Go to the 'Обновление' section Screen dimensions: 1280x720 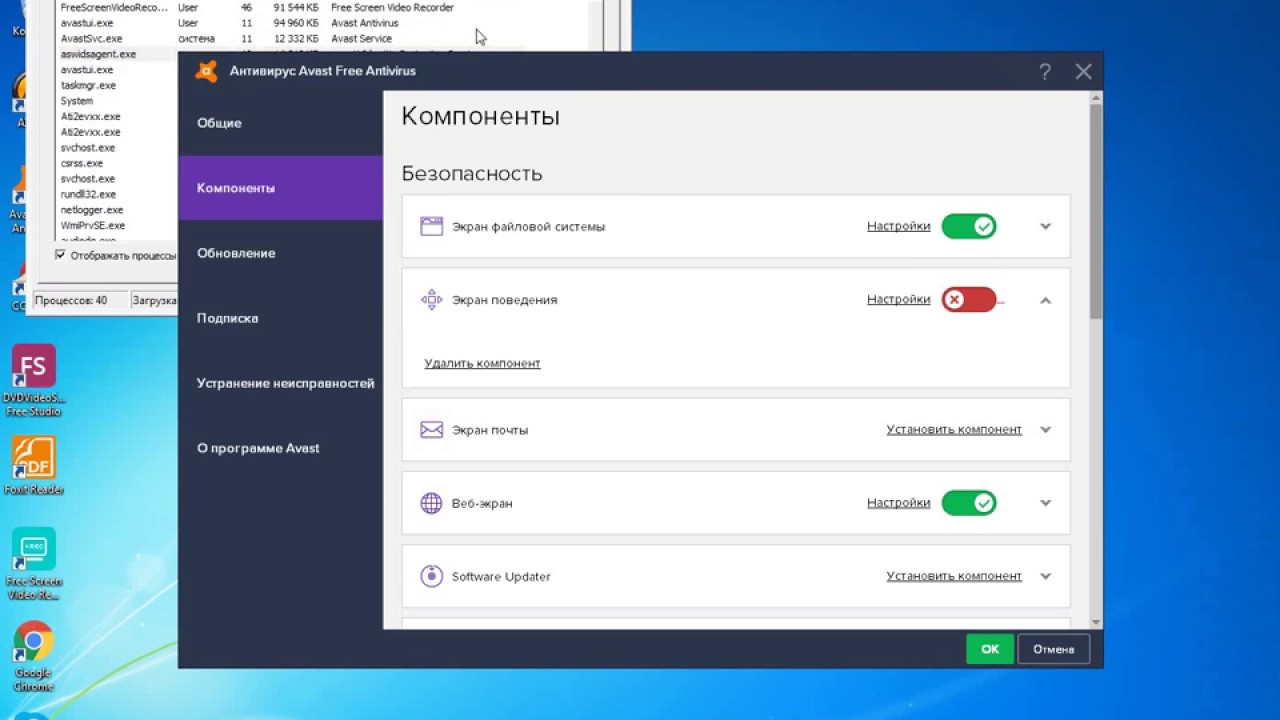(281, 253)
